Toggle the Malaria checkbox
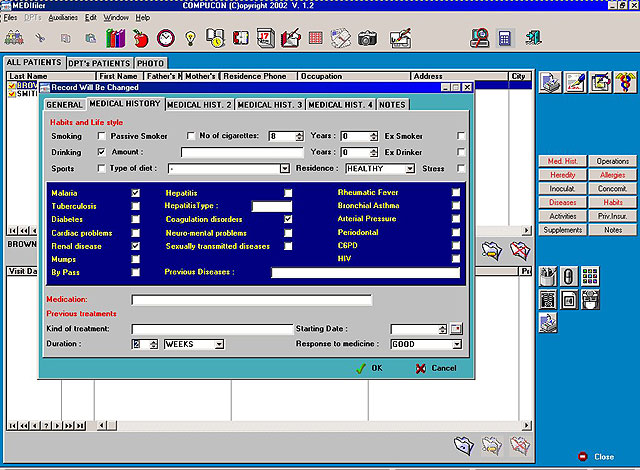The width and height of the screenshot is (640, 470). pos(136,193)
